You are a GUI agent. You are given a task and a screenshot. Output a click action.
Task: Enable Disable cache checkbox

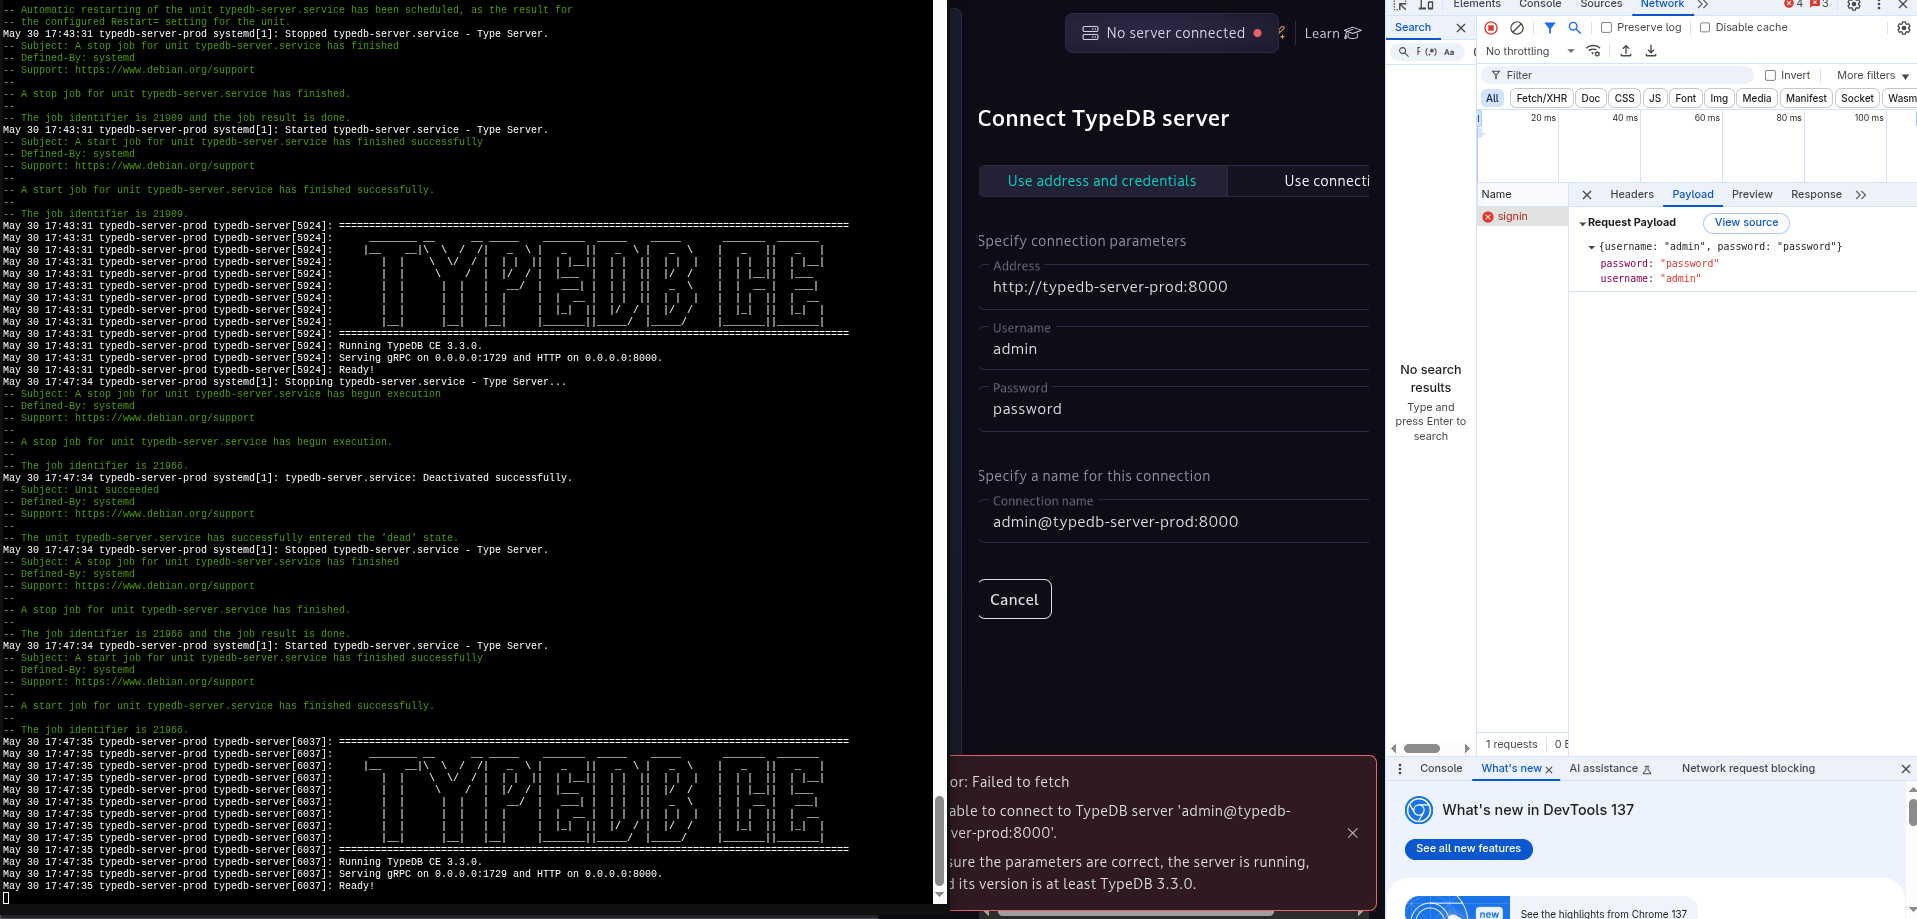[1705, 28]
